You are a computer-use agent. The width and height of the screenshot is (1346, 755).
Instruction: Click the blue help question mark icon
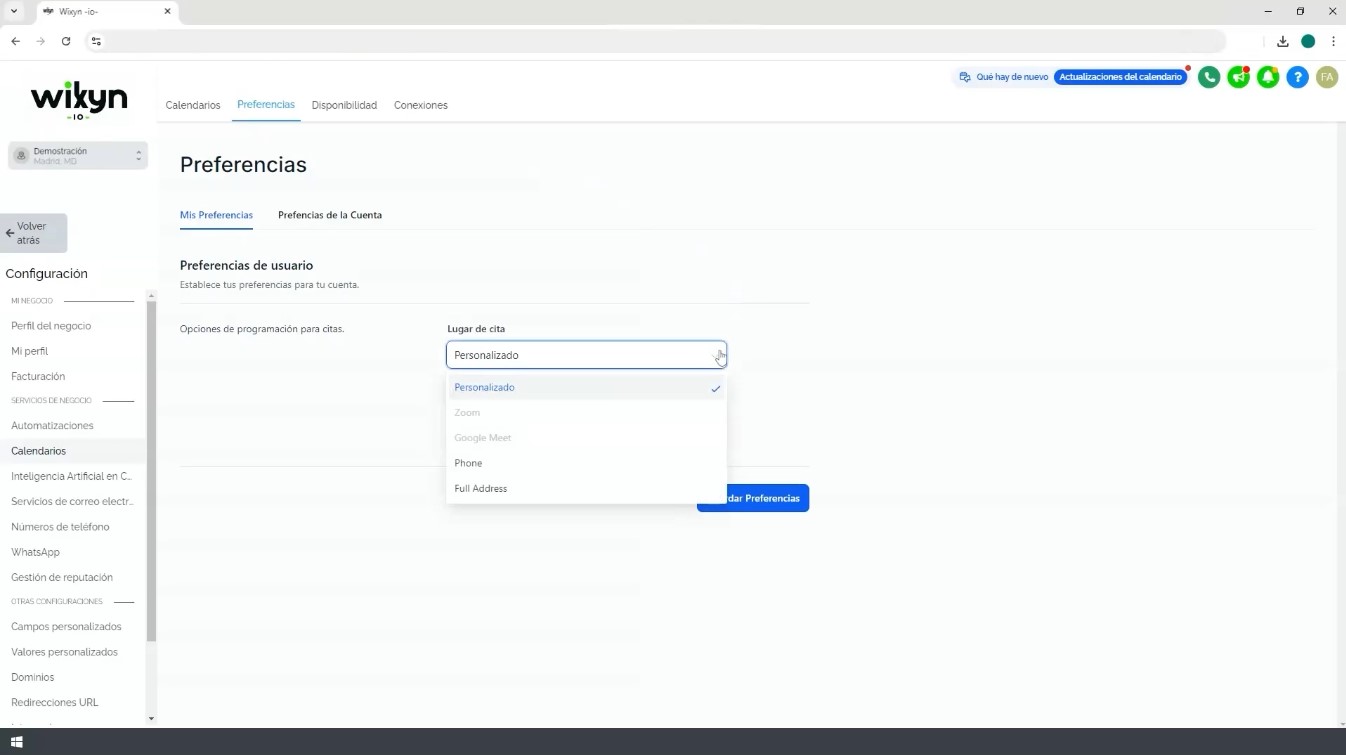pyautogui.click(x=1297, y=77)
